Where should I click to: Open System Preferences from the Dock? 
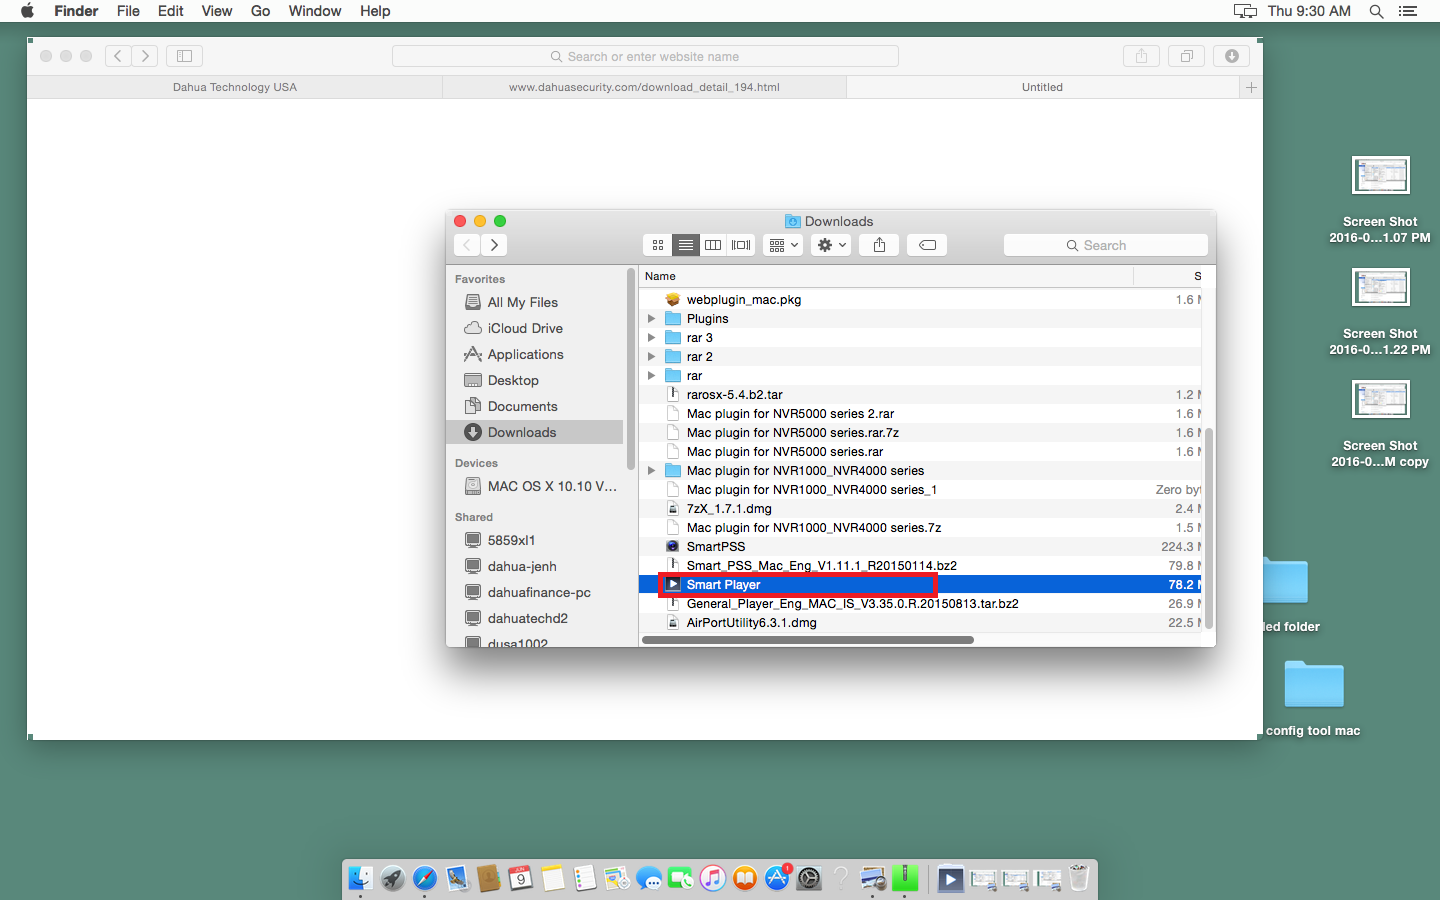click(x=809, y=878)
